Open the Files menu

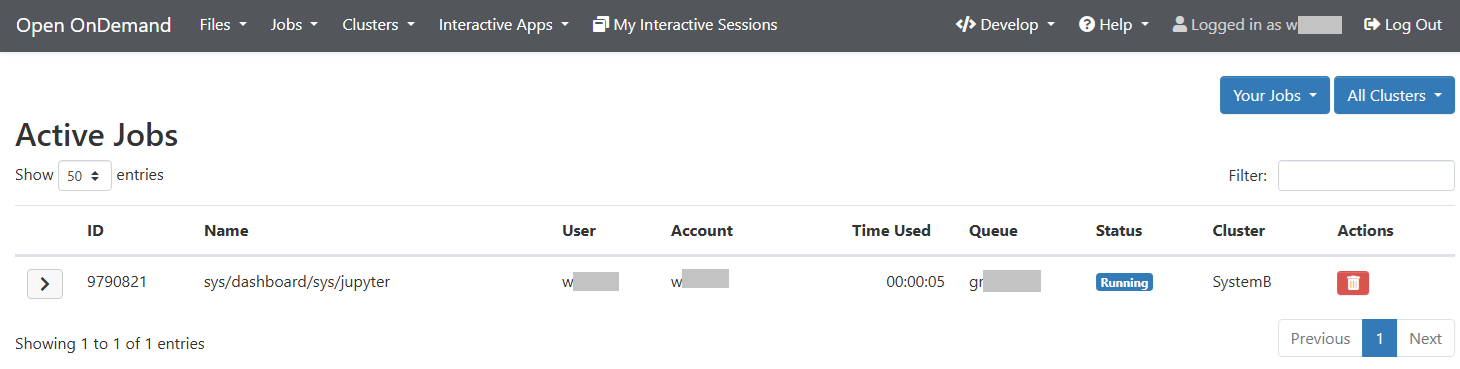[x=223, y=25]
